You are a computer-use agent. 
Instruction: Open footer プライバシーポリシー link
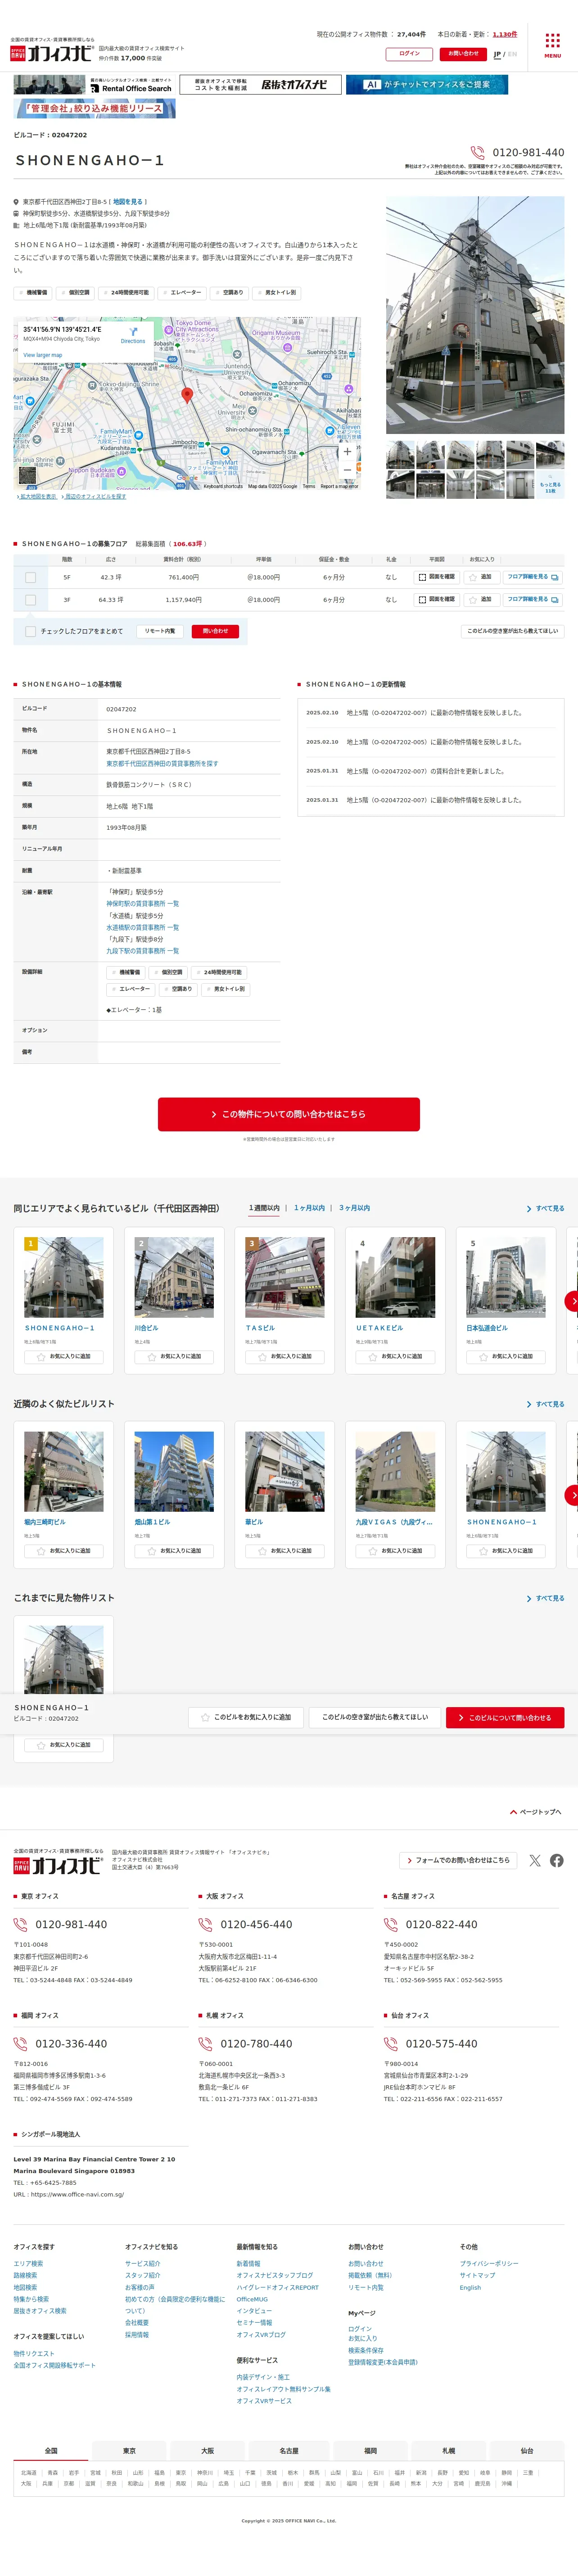coord(489,2263)
